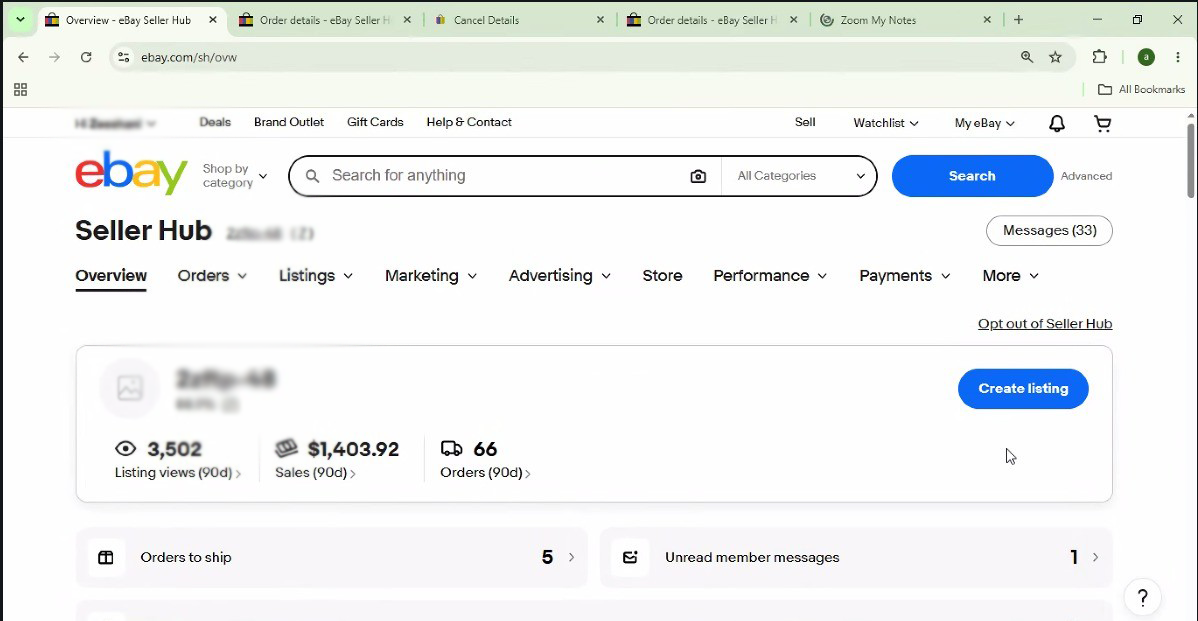
Task: Open Brand Outlet link
Action: 289,122
